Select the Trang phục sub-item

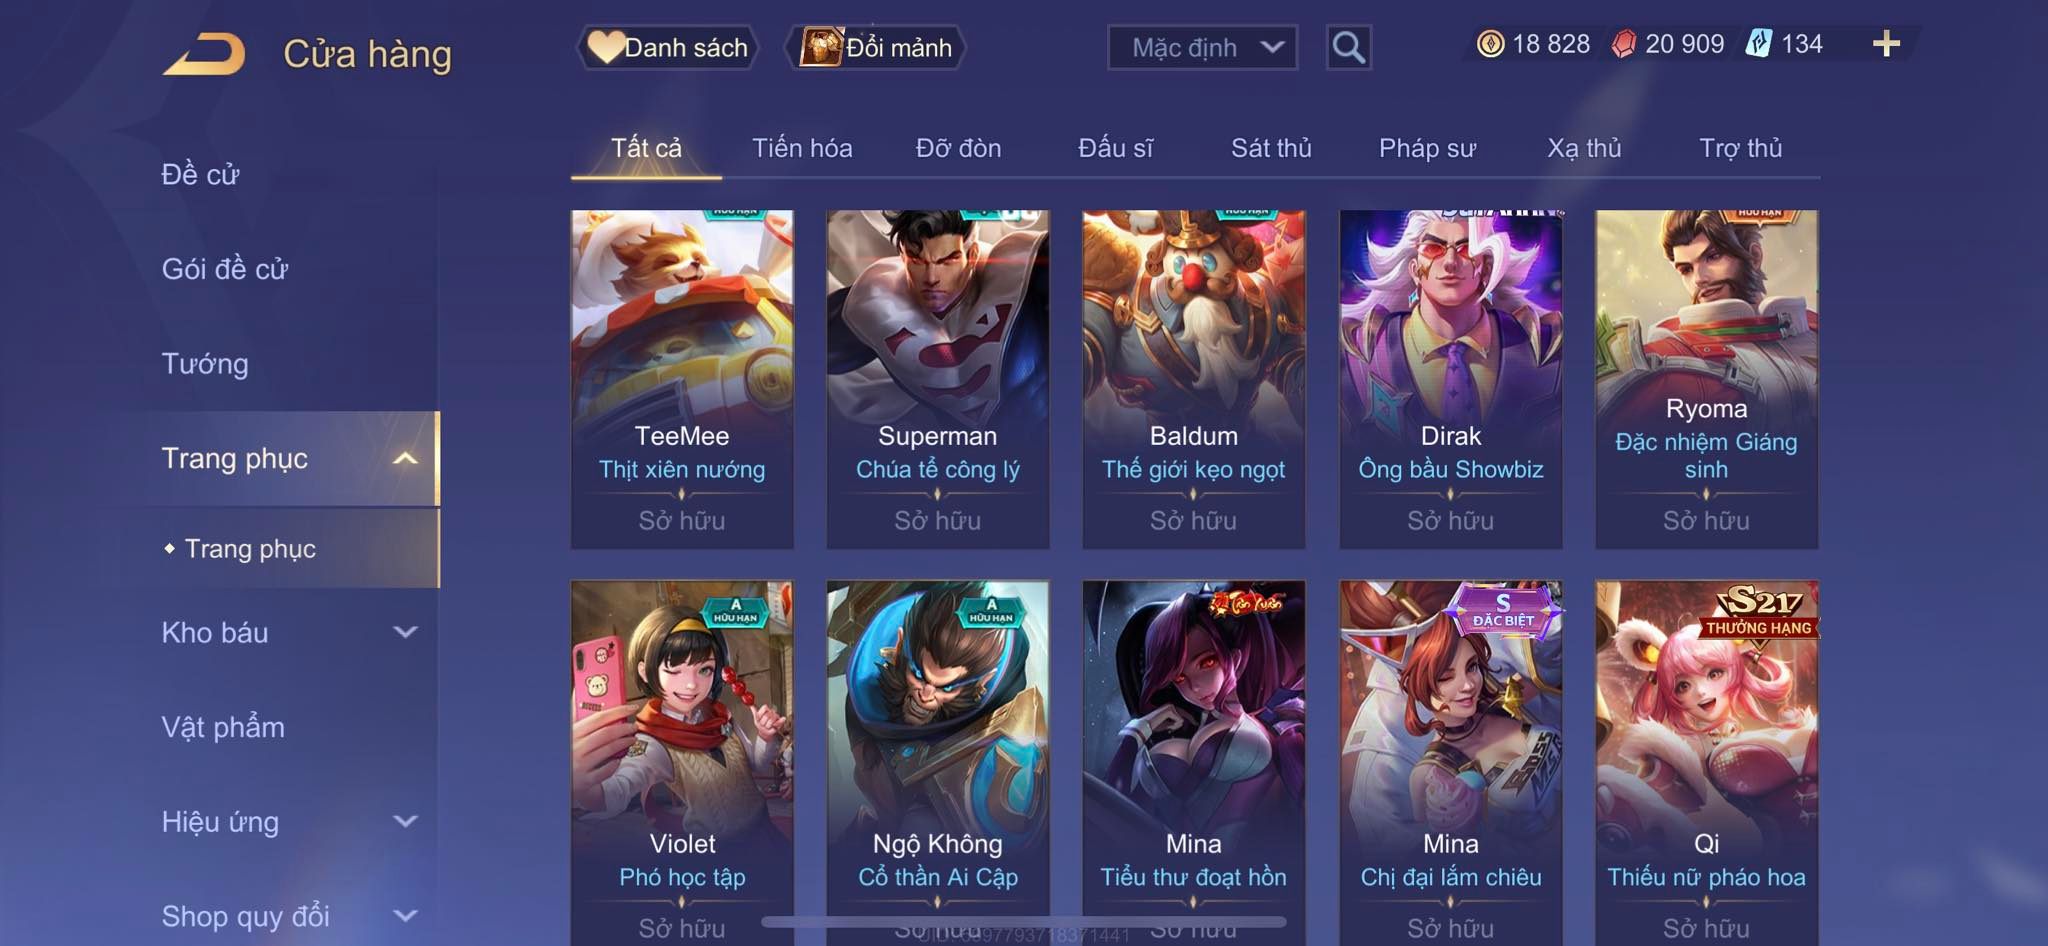250,548
